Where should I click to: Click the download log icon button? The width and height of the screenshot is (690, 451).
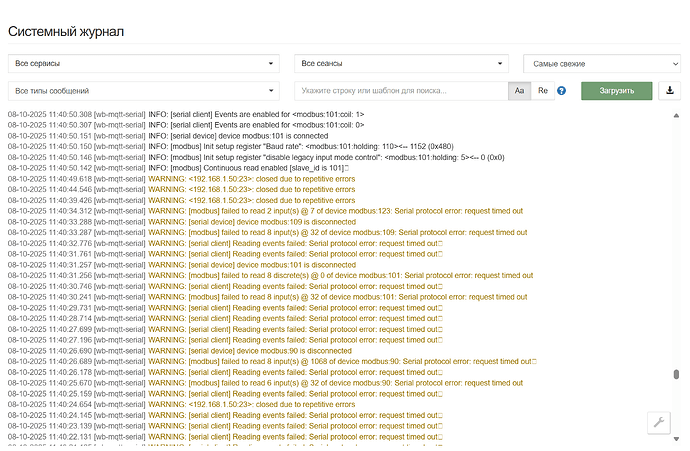click(x=670, y=91)
